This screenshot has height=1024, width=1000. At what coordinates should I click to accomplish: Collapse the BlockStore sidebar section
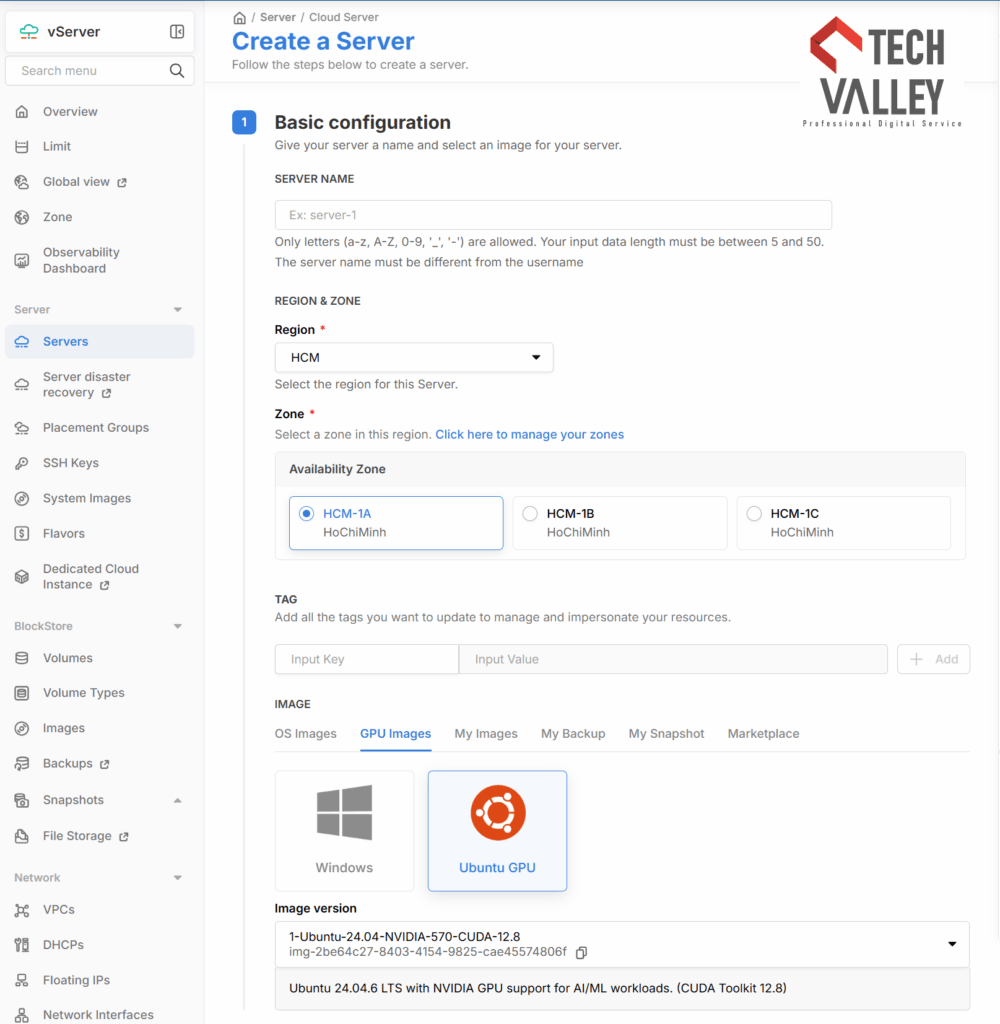click(177, 626)
